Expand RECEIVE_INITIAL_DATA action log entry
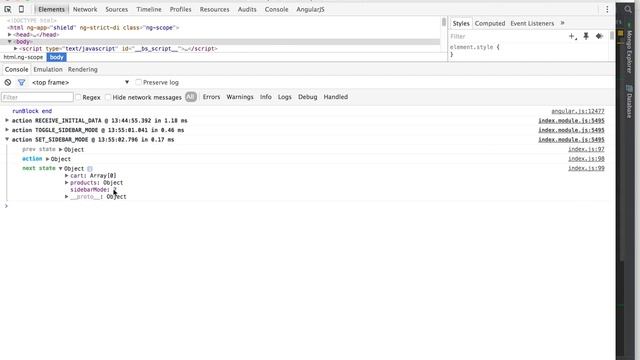Image resolution: width=640 pixels, height=360 pixels. pyautogui.click(x=7, y=120)
